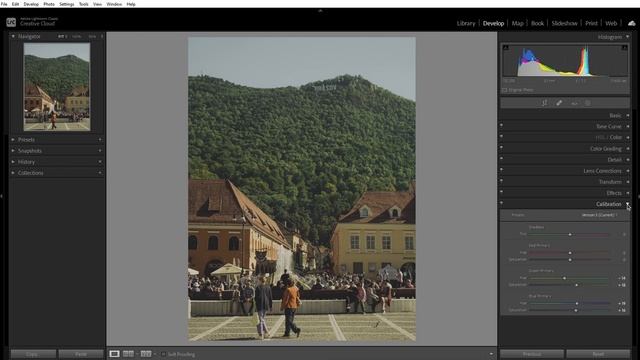Click the Previous button
The image size is (640, 360).
pos(532,354)
